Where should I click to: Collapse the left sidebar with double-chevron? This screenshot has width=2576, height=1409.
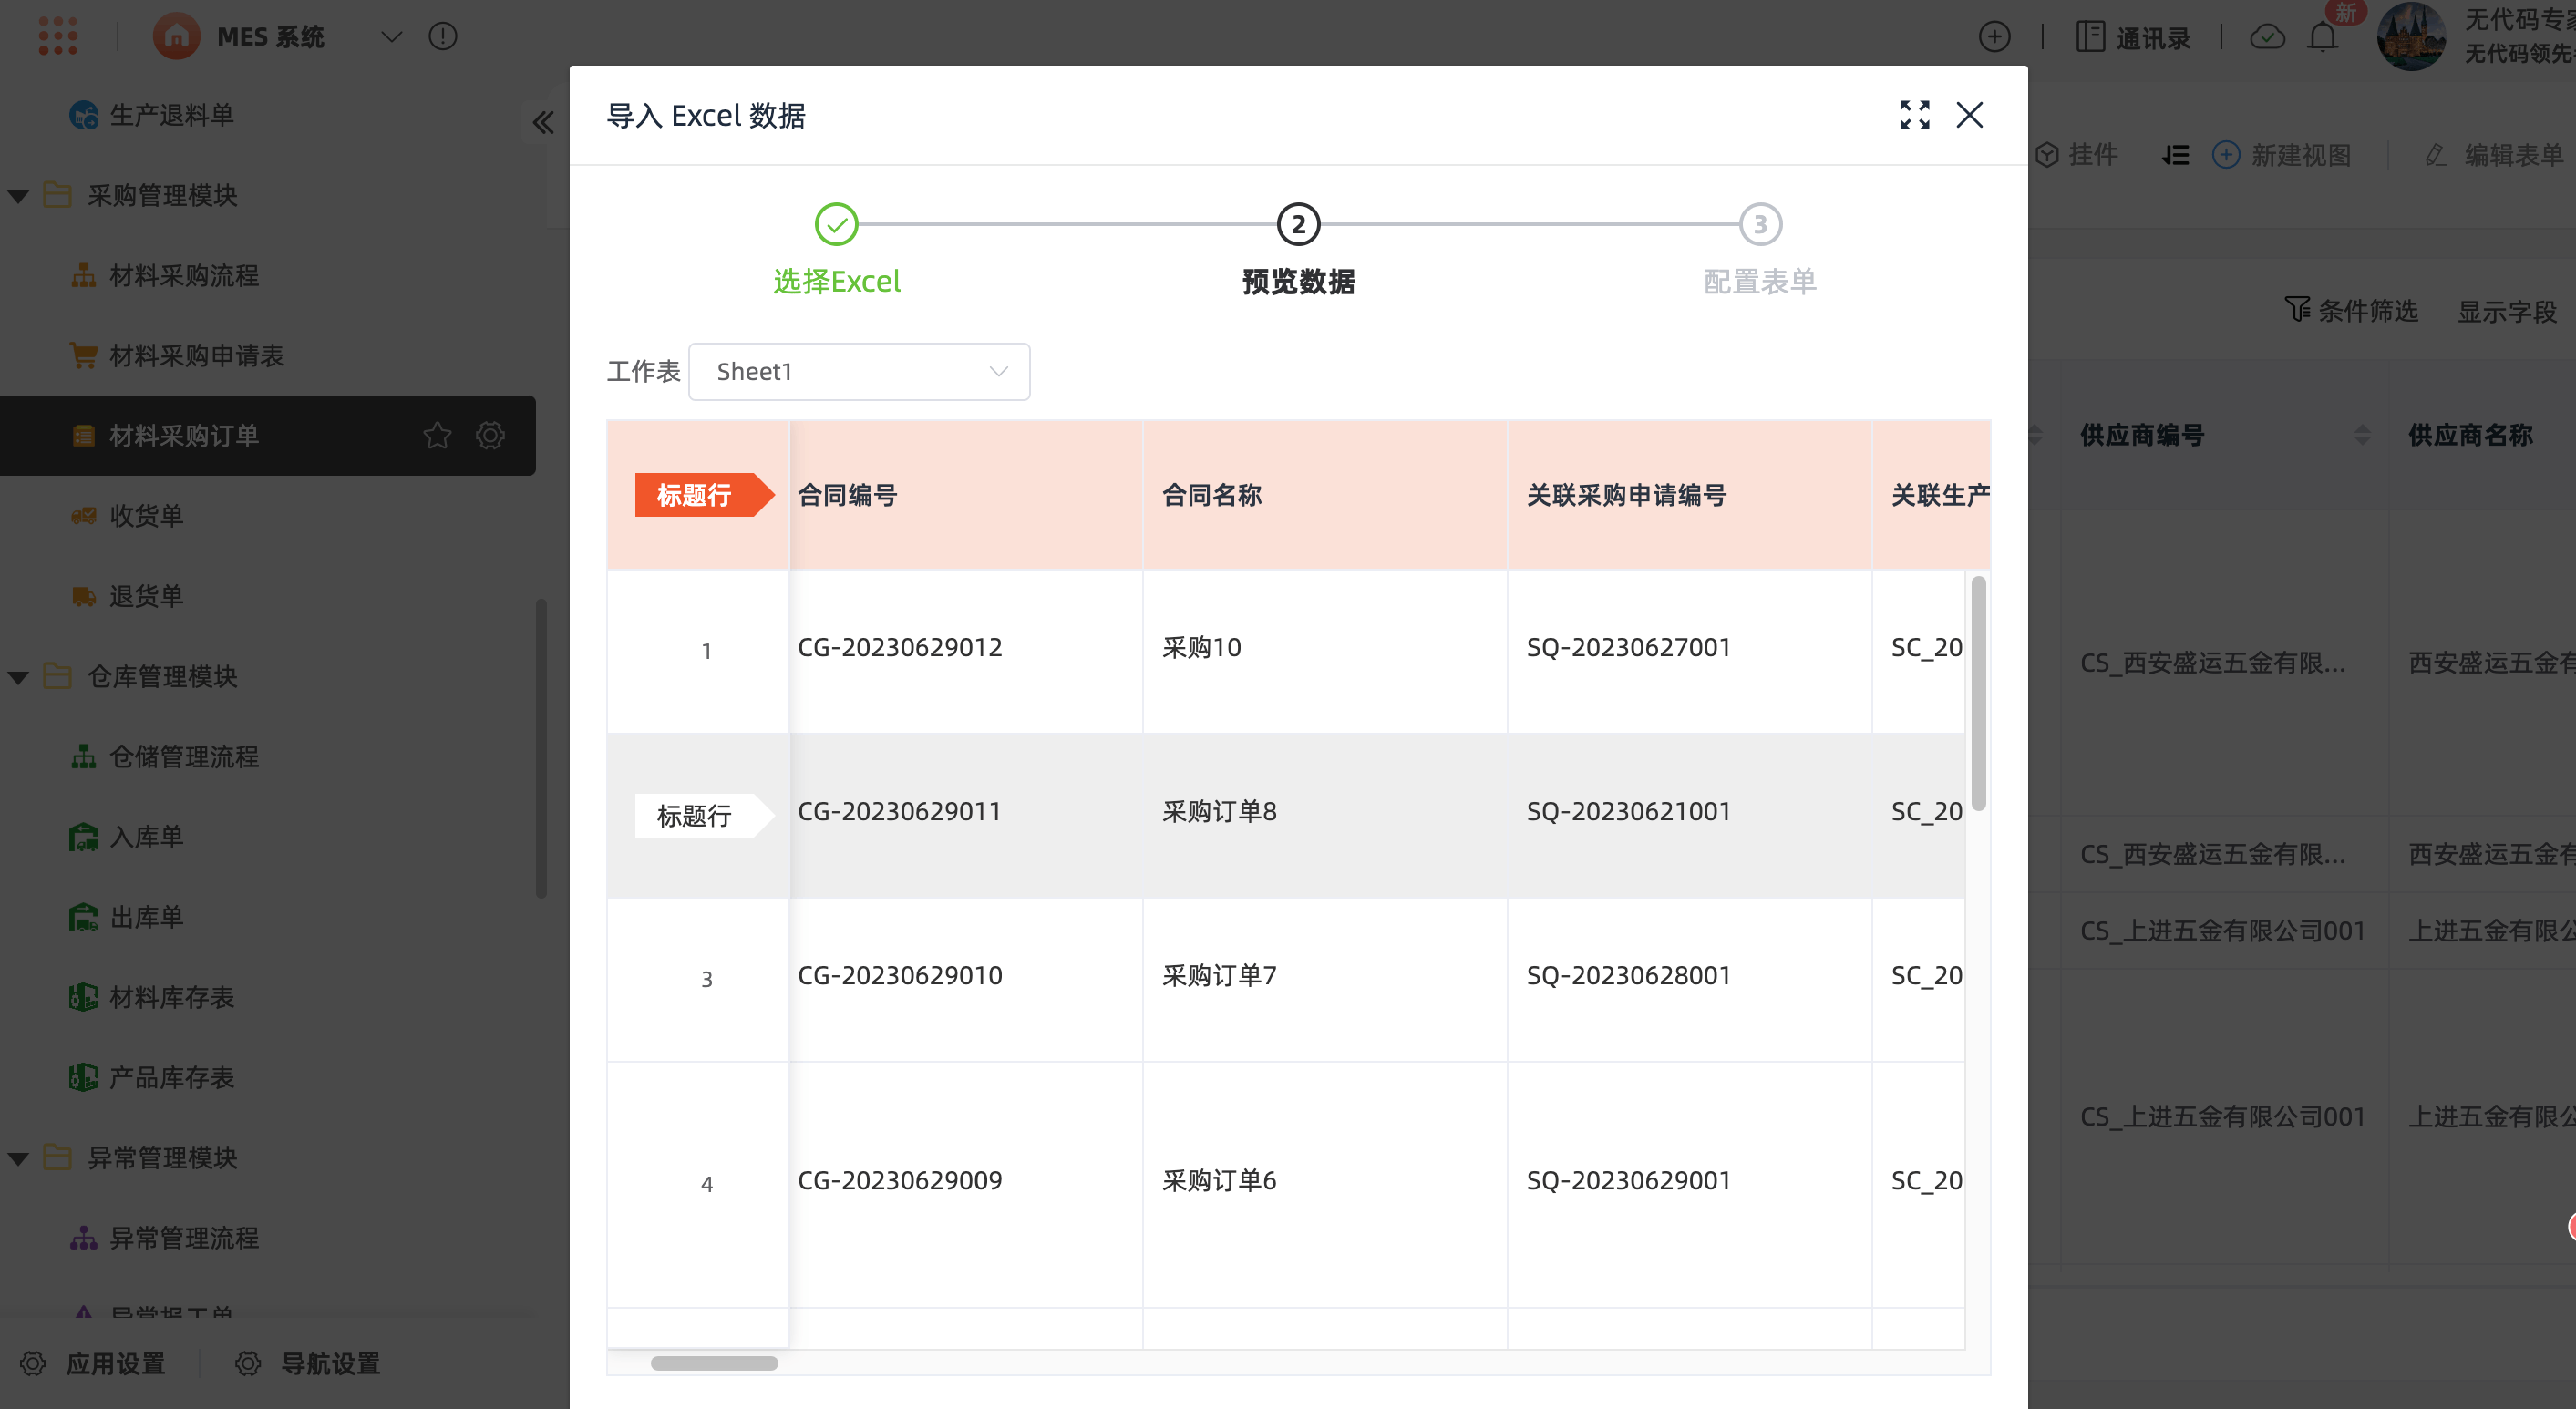[x=543, y=122]
